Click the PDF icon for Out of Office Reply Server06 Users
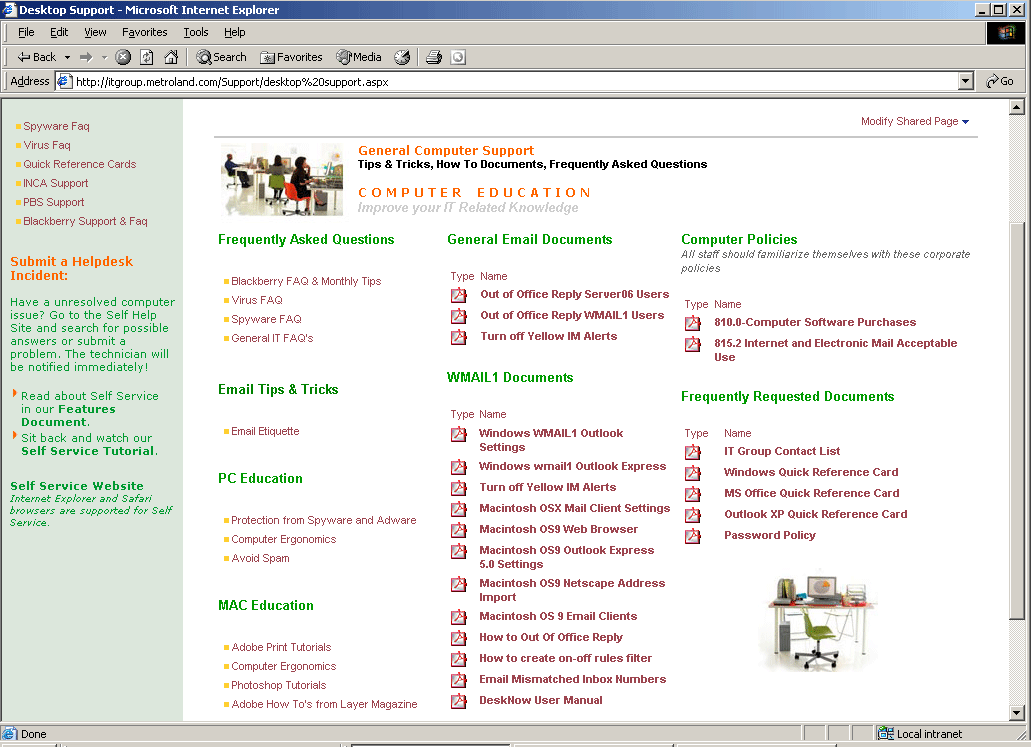Image resolution: width=1031 pixels, height=747 pixels. (x=458, y=295)
